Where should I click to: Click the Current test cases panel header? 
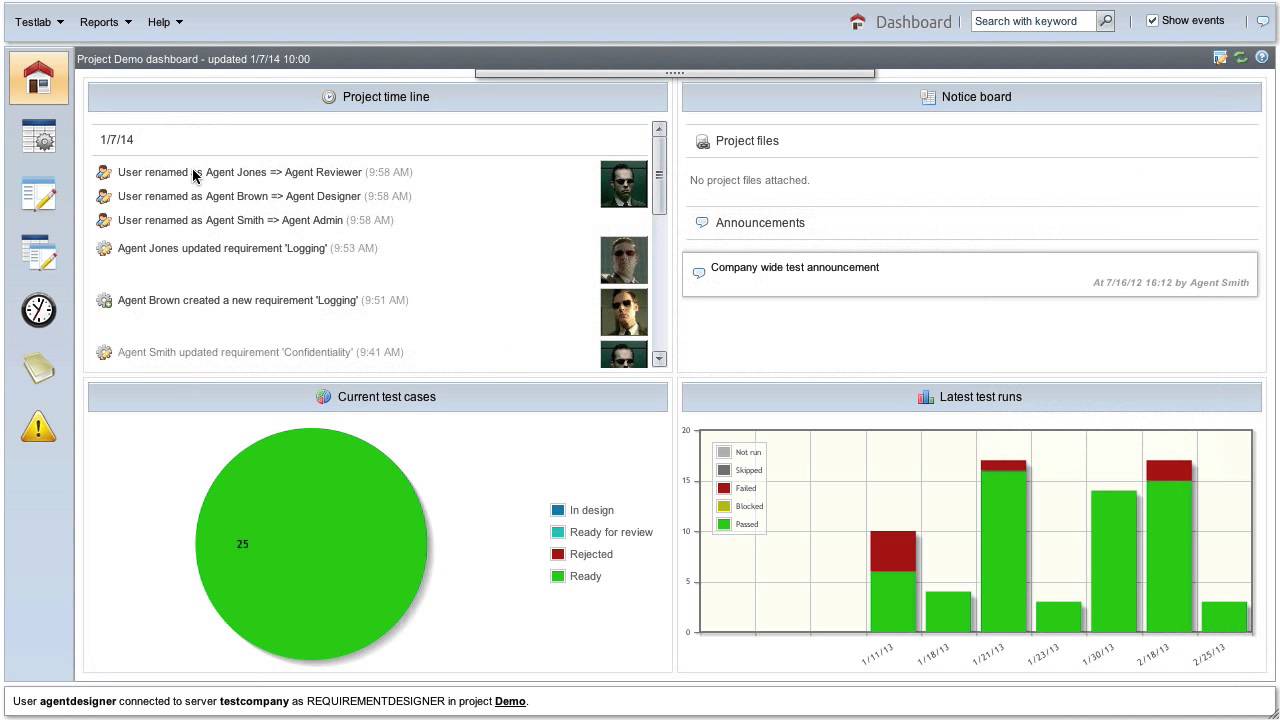click(378, 397)
